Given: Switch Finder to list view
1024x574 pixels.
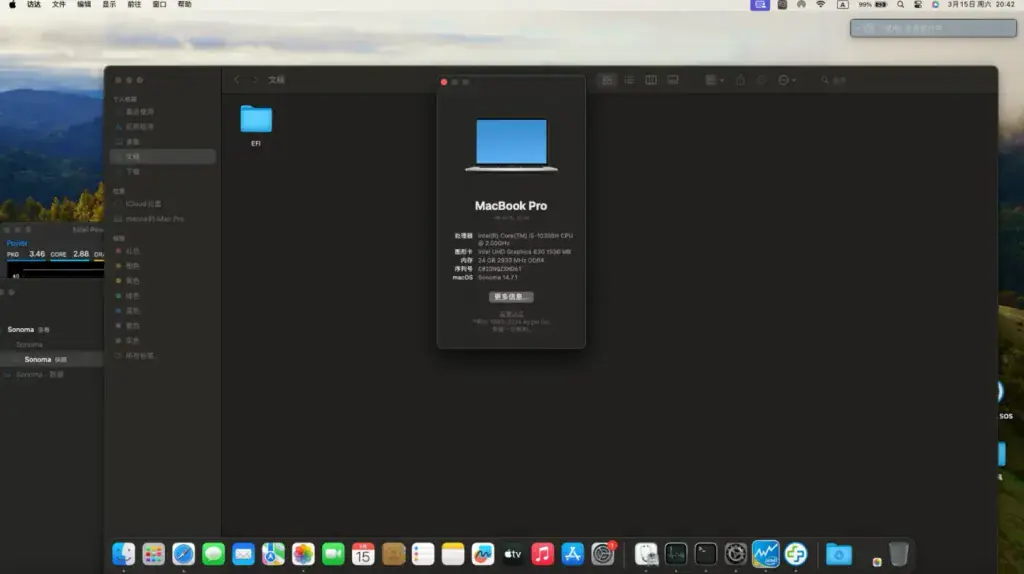Looking at the screenshot, I should click(629, 80).
